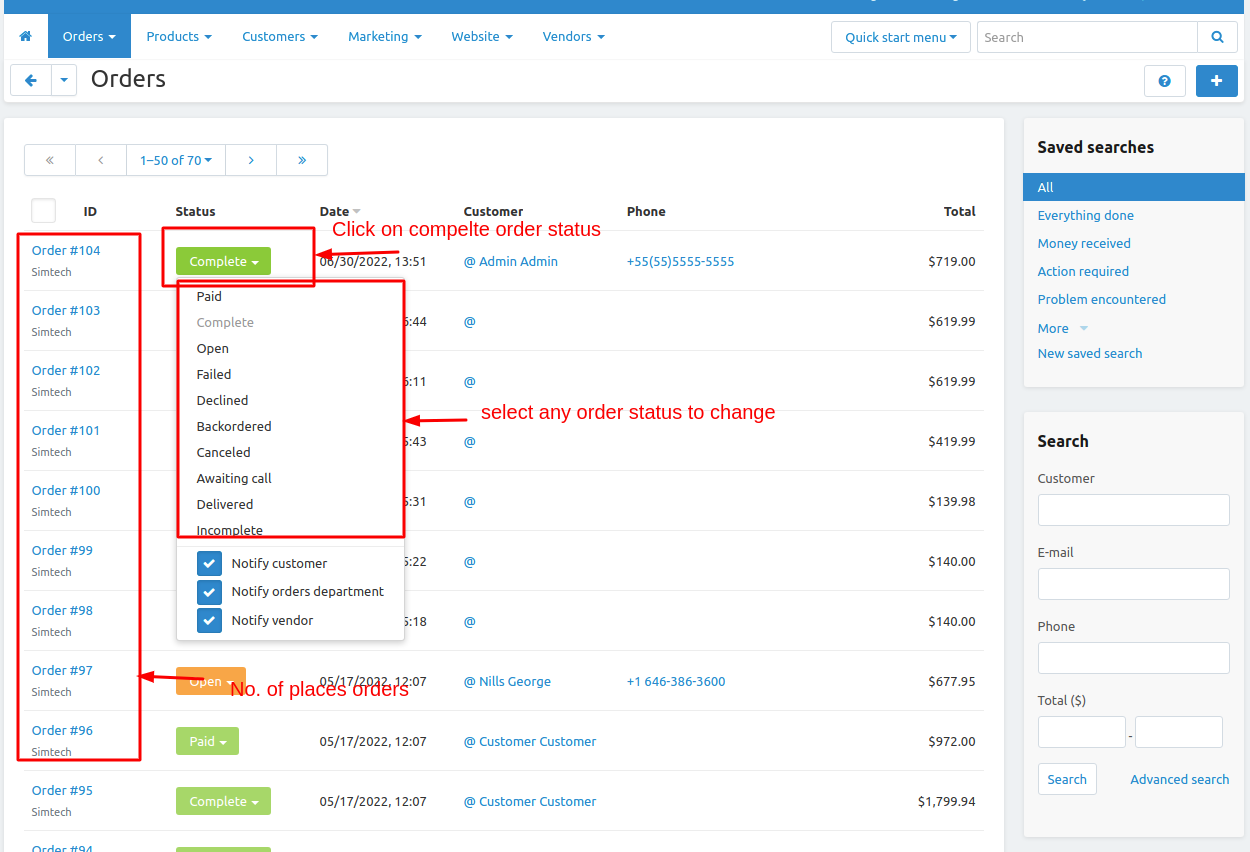Image resolution: width=1250 pixels, height=852 pixels.
Task: Toggle Notify vendor checkbox
Action: point(209,621)
